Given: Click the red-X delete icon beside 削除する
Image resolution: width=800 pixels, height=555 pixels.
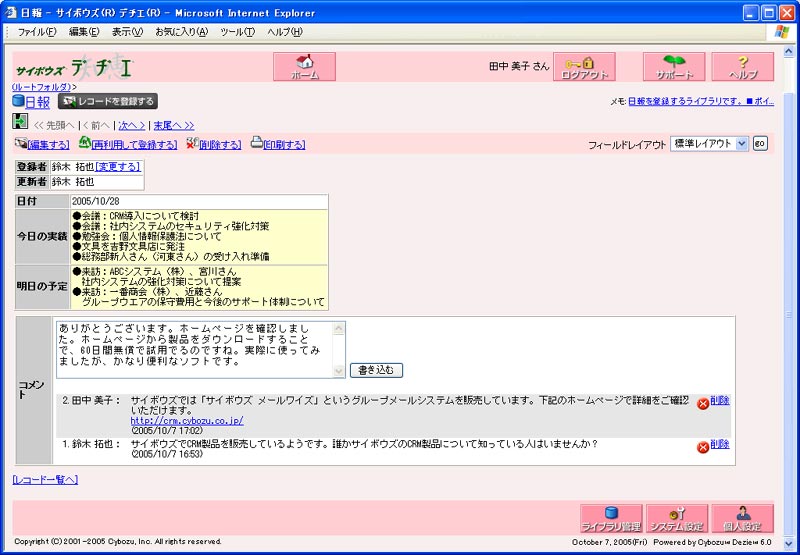Looking at the screenshot, I should click(192, 143).
